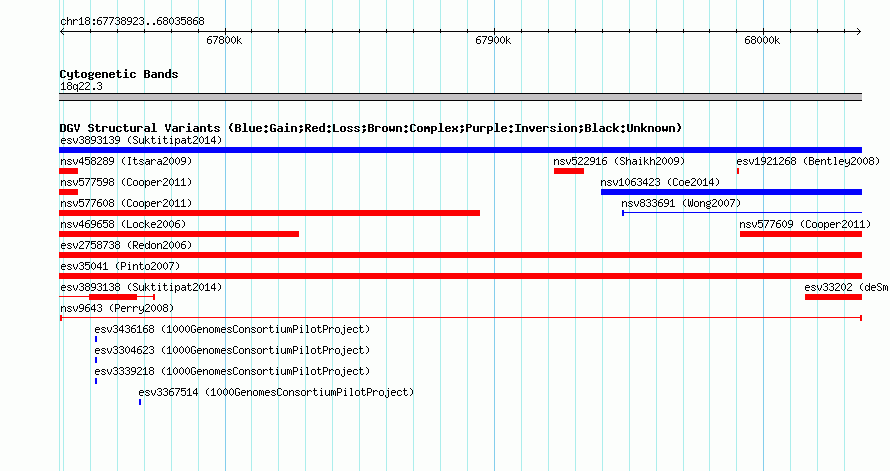Click the 18q22.3 band label
Screen dimensions: 890x471
click(81, 86)
